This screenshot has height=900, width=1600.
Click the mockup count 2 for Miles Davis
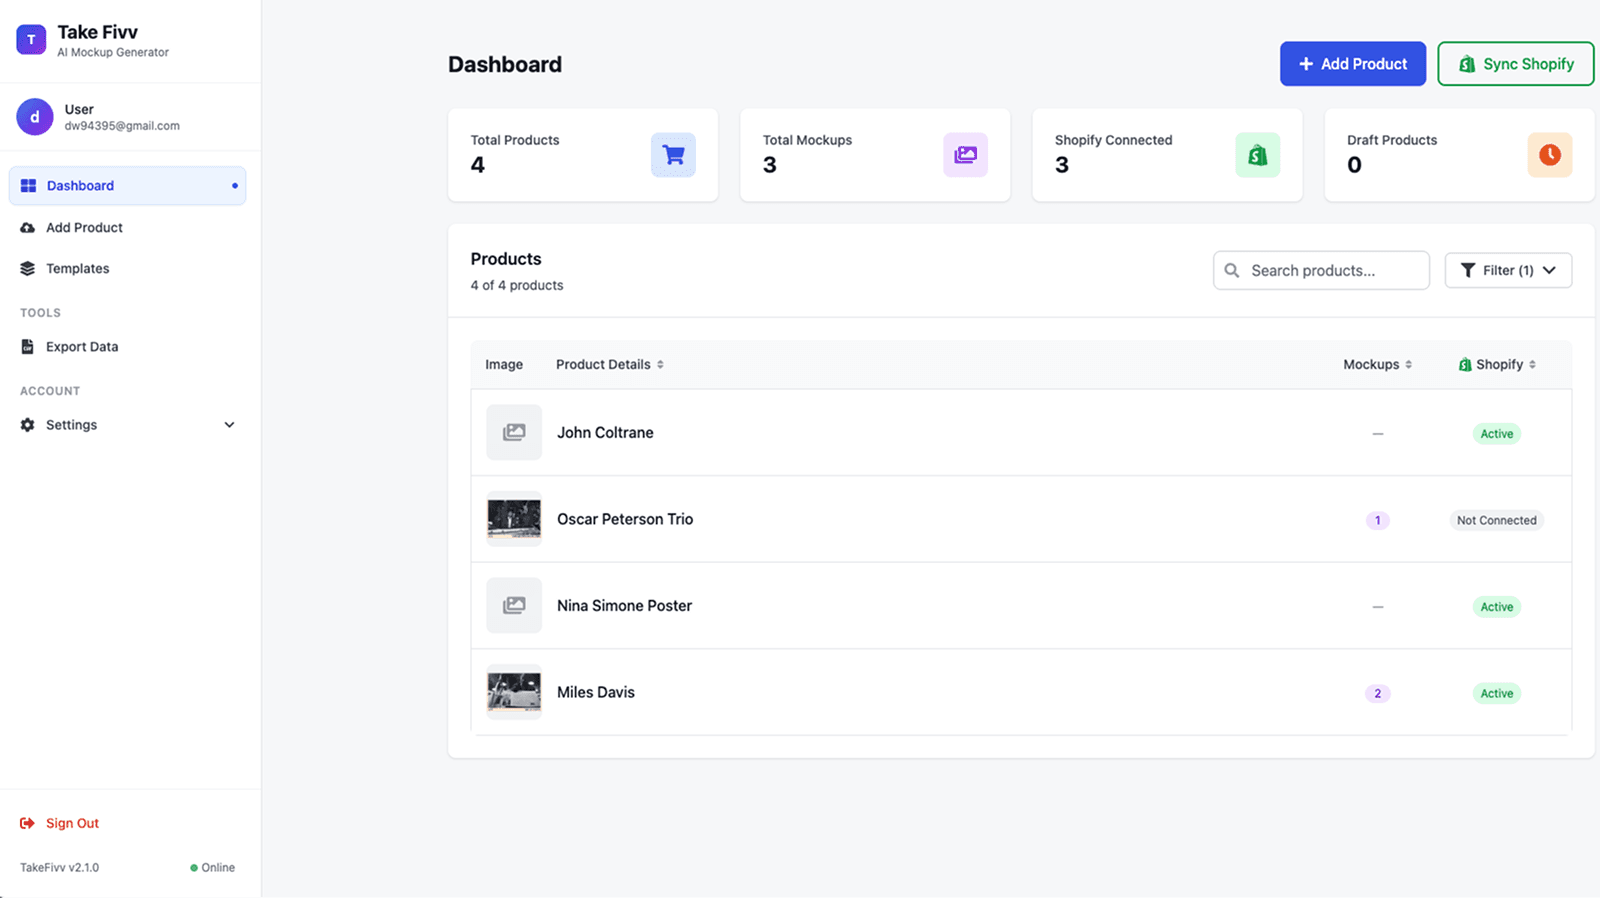tap(1377, 693)
